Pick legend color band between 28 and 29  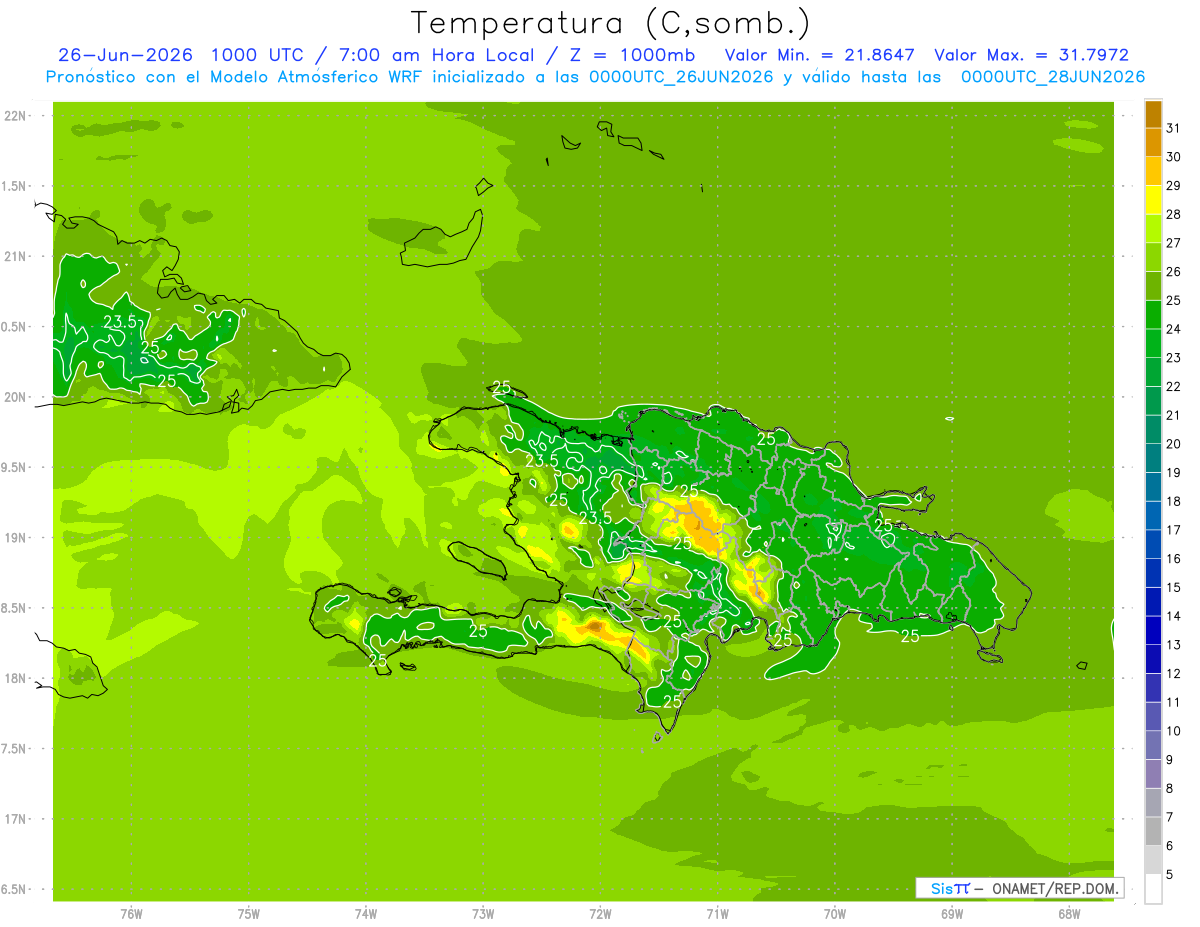pyautogui.click(x=1153, y=199)
